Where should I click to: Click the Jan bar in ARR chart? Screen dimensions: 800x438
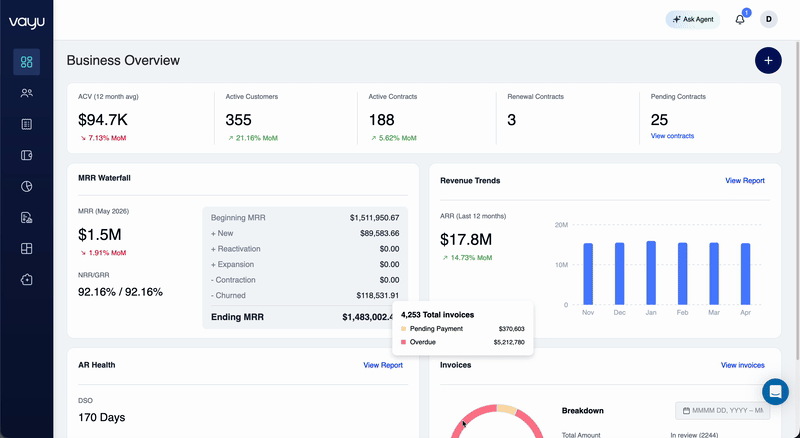(651, 273)
